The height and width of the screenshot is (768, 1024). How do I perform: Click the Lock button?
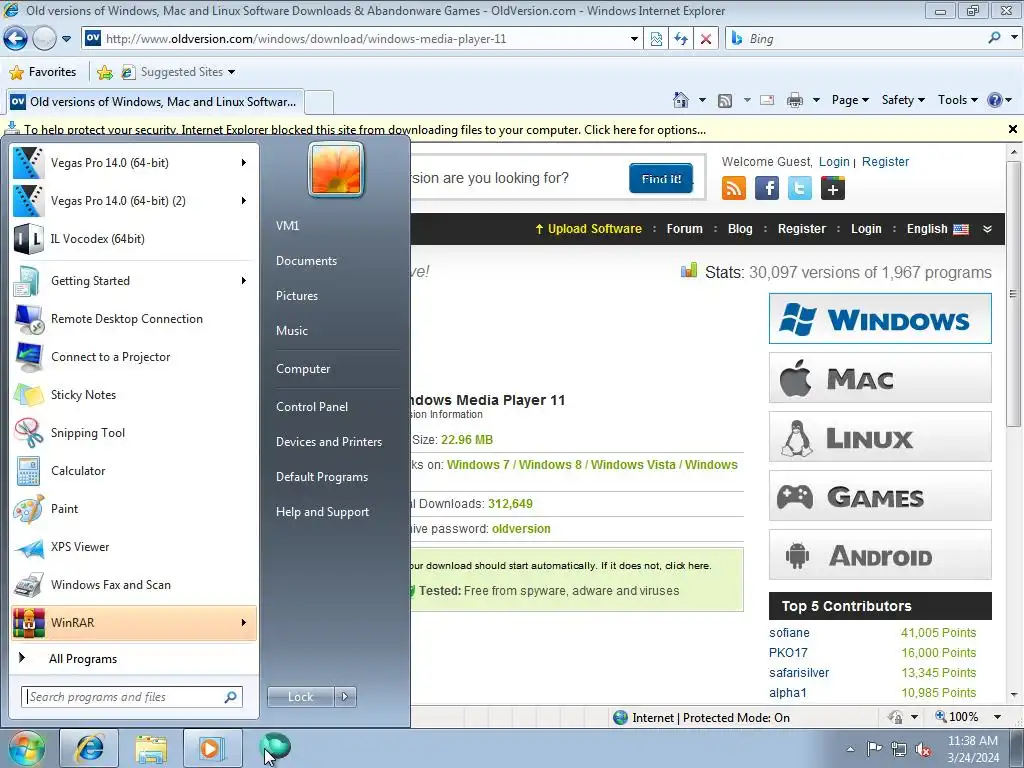coord(300,697)
